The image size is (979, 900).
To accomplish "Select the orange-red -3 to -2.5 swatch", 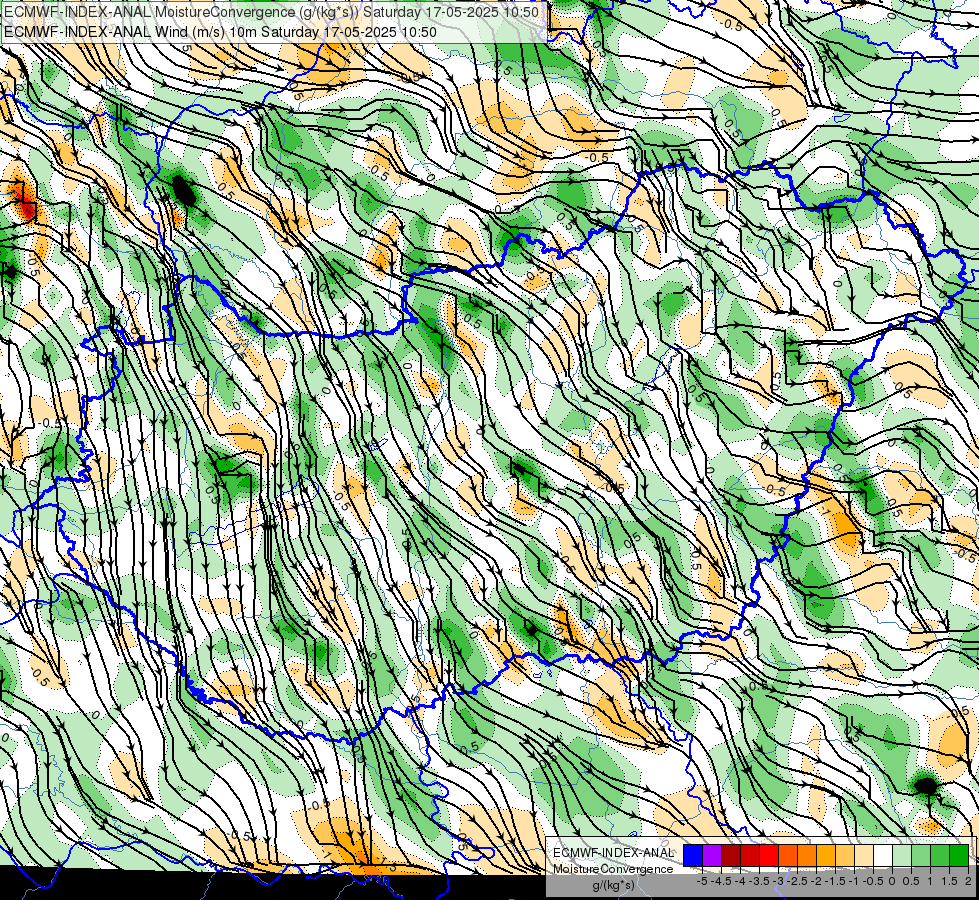I will click(788, 855).
